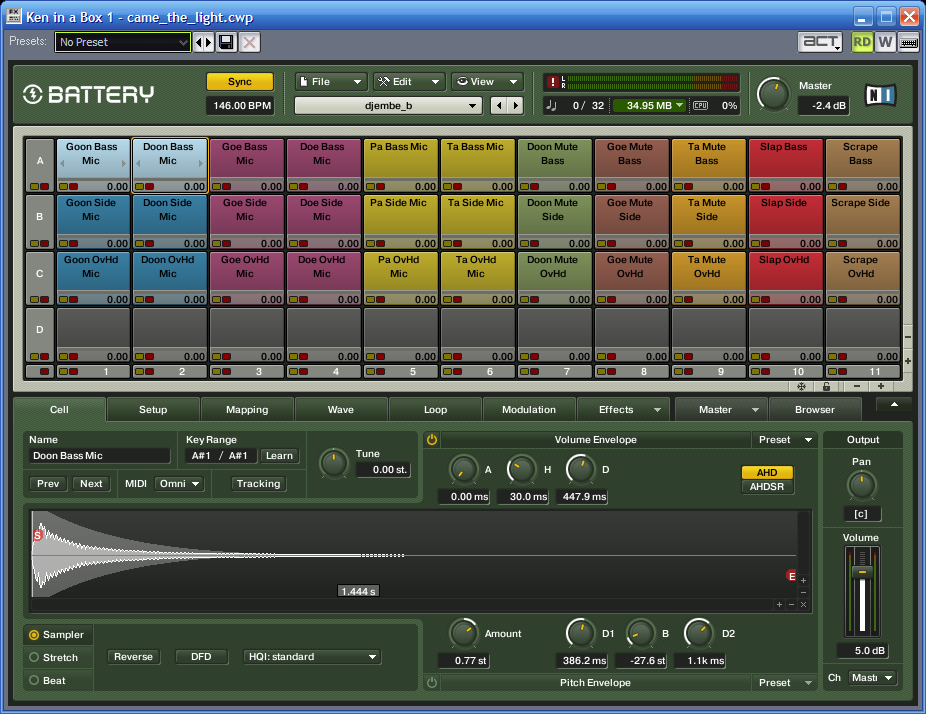Image resolution: width=926 pixels, height=714 pixels.
Task: Click the Master volume knob
Action: coord(774,95)
